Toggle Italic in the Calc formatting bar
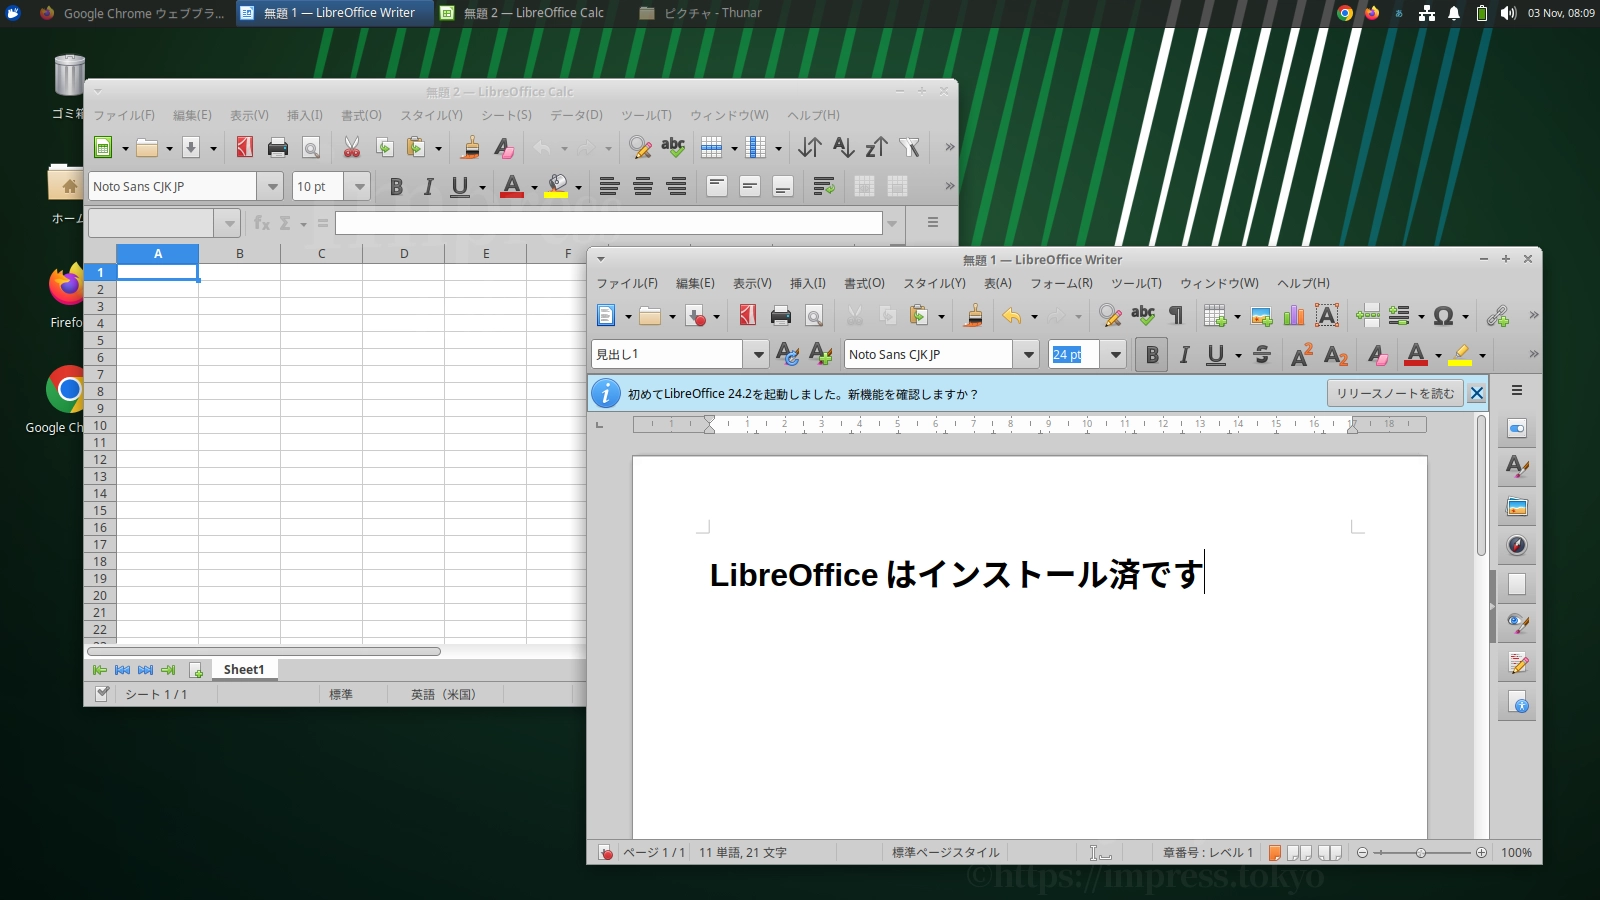Screen dimensions: 1600x900 [x=429, y=186]
